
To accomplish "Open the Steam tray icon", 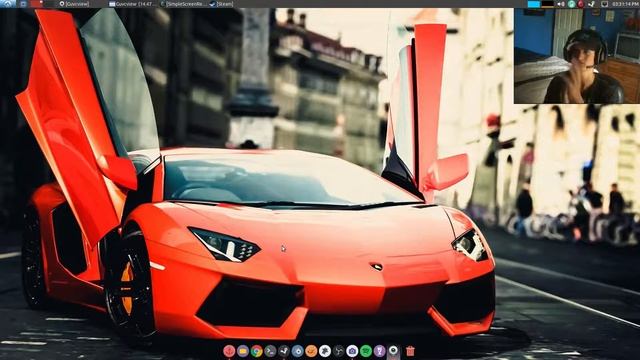I will (x=591, y=4).
